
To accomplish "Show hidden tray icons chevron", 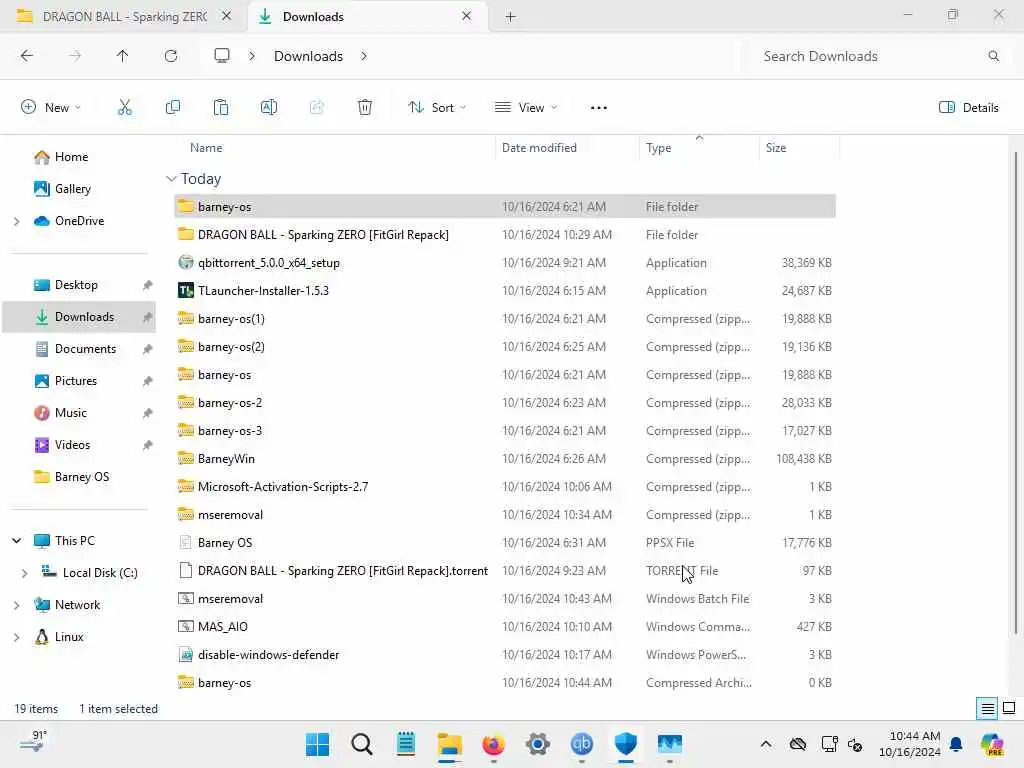I will point(766,744).
